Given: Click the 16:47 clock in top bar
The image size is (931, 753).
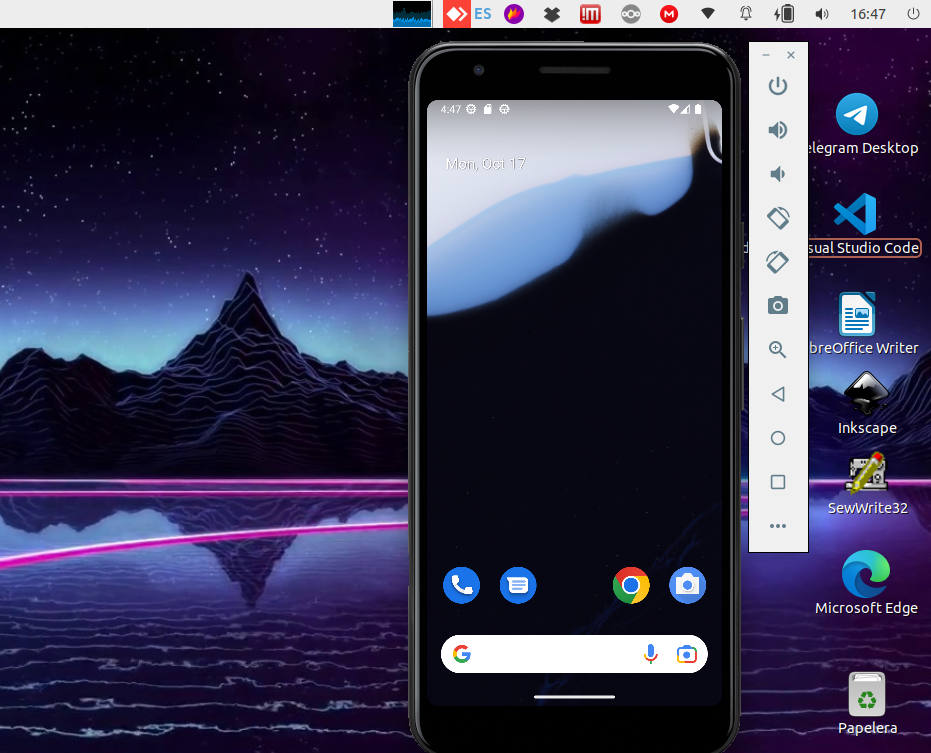Looking at the screenshot, I should [x=867, y=14].
